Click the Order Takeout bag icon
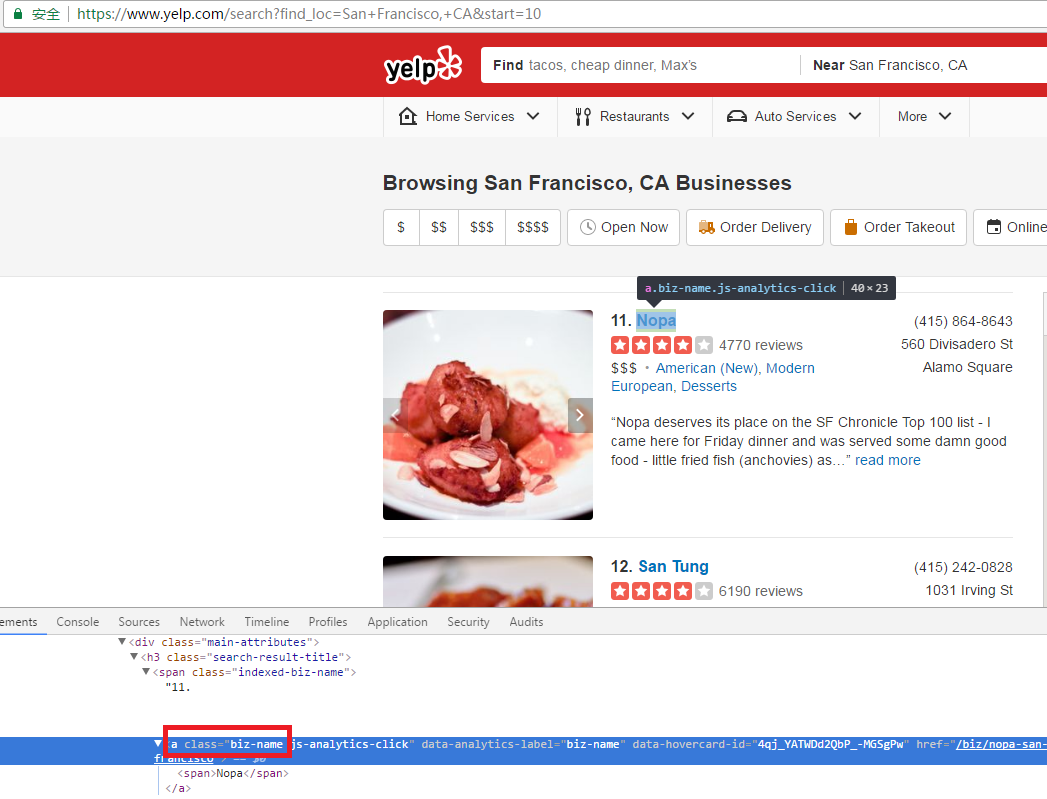This screenshot has height=799, width=1047. pos(851,227)
